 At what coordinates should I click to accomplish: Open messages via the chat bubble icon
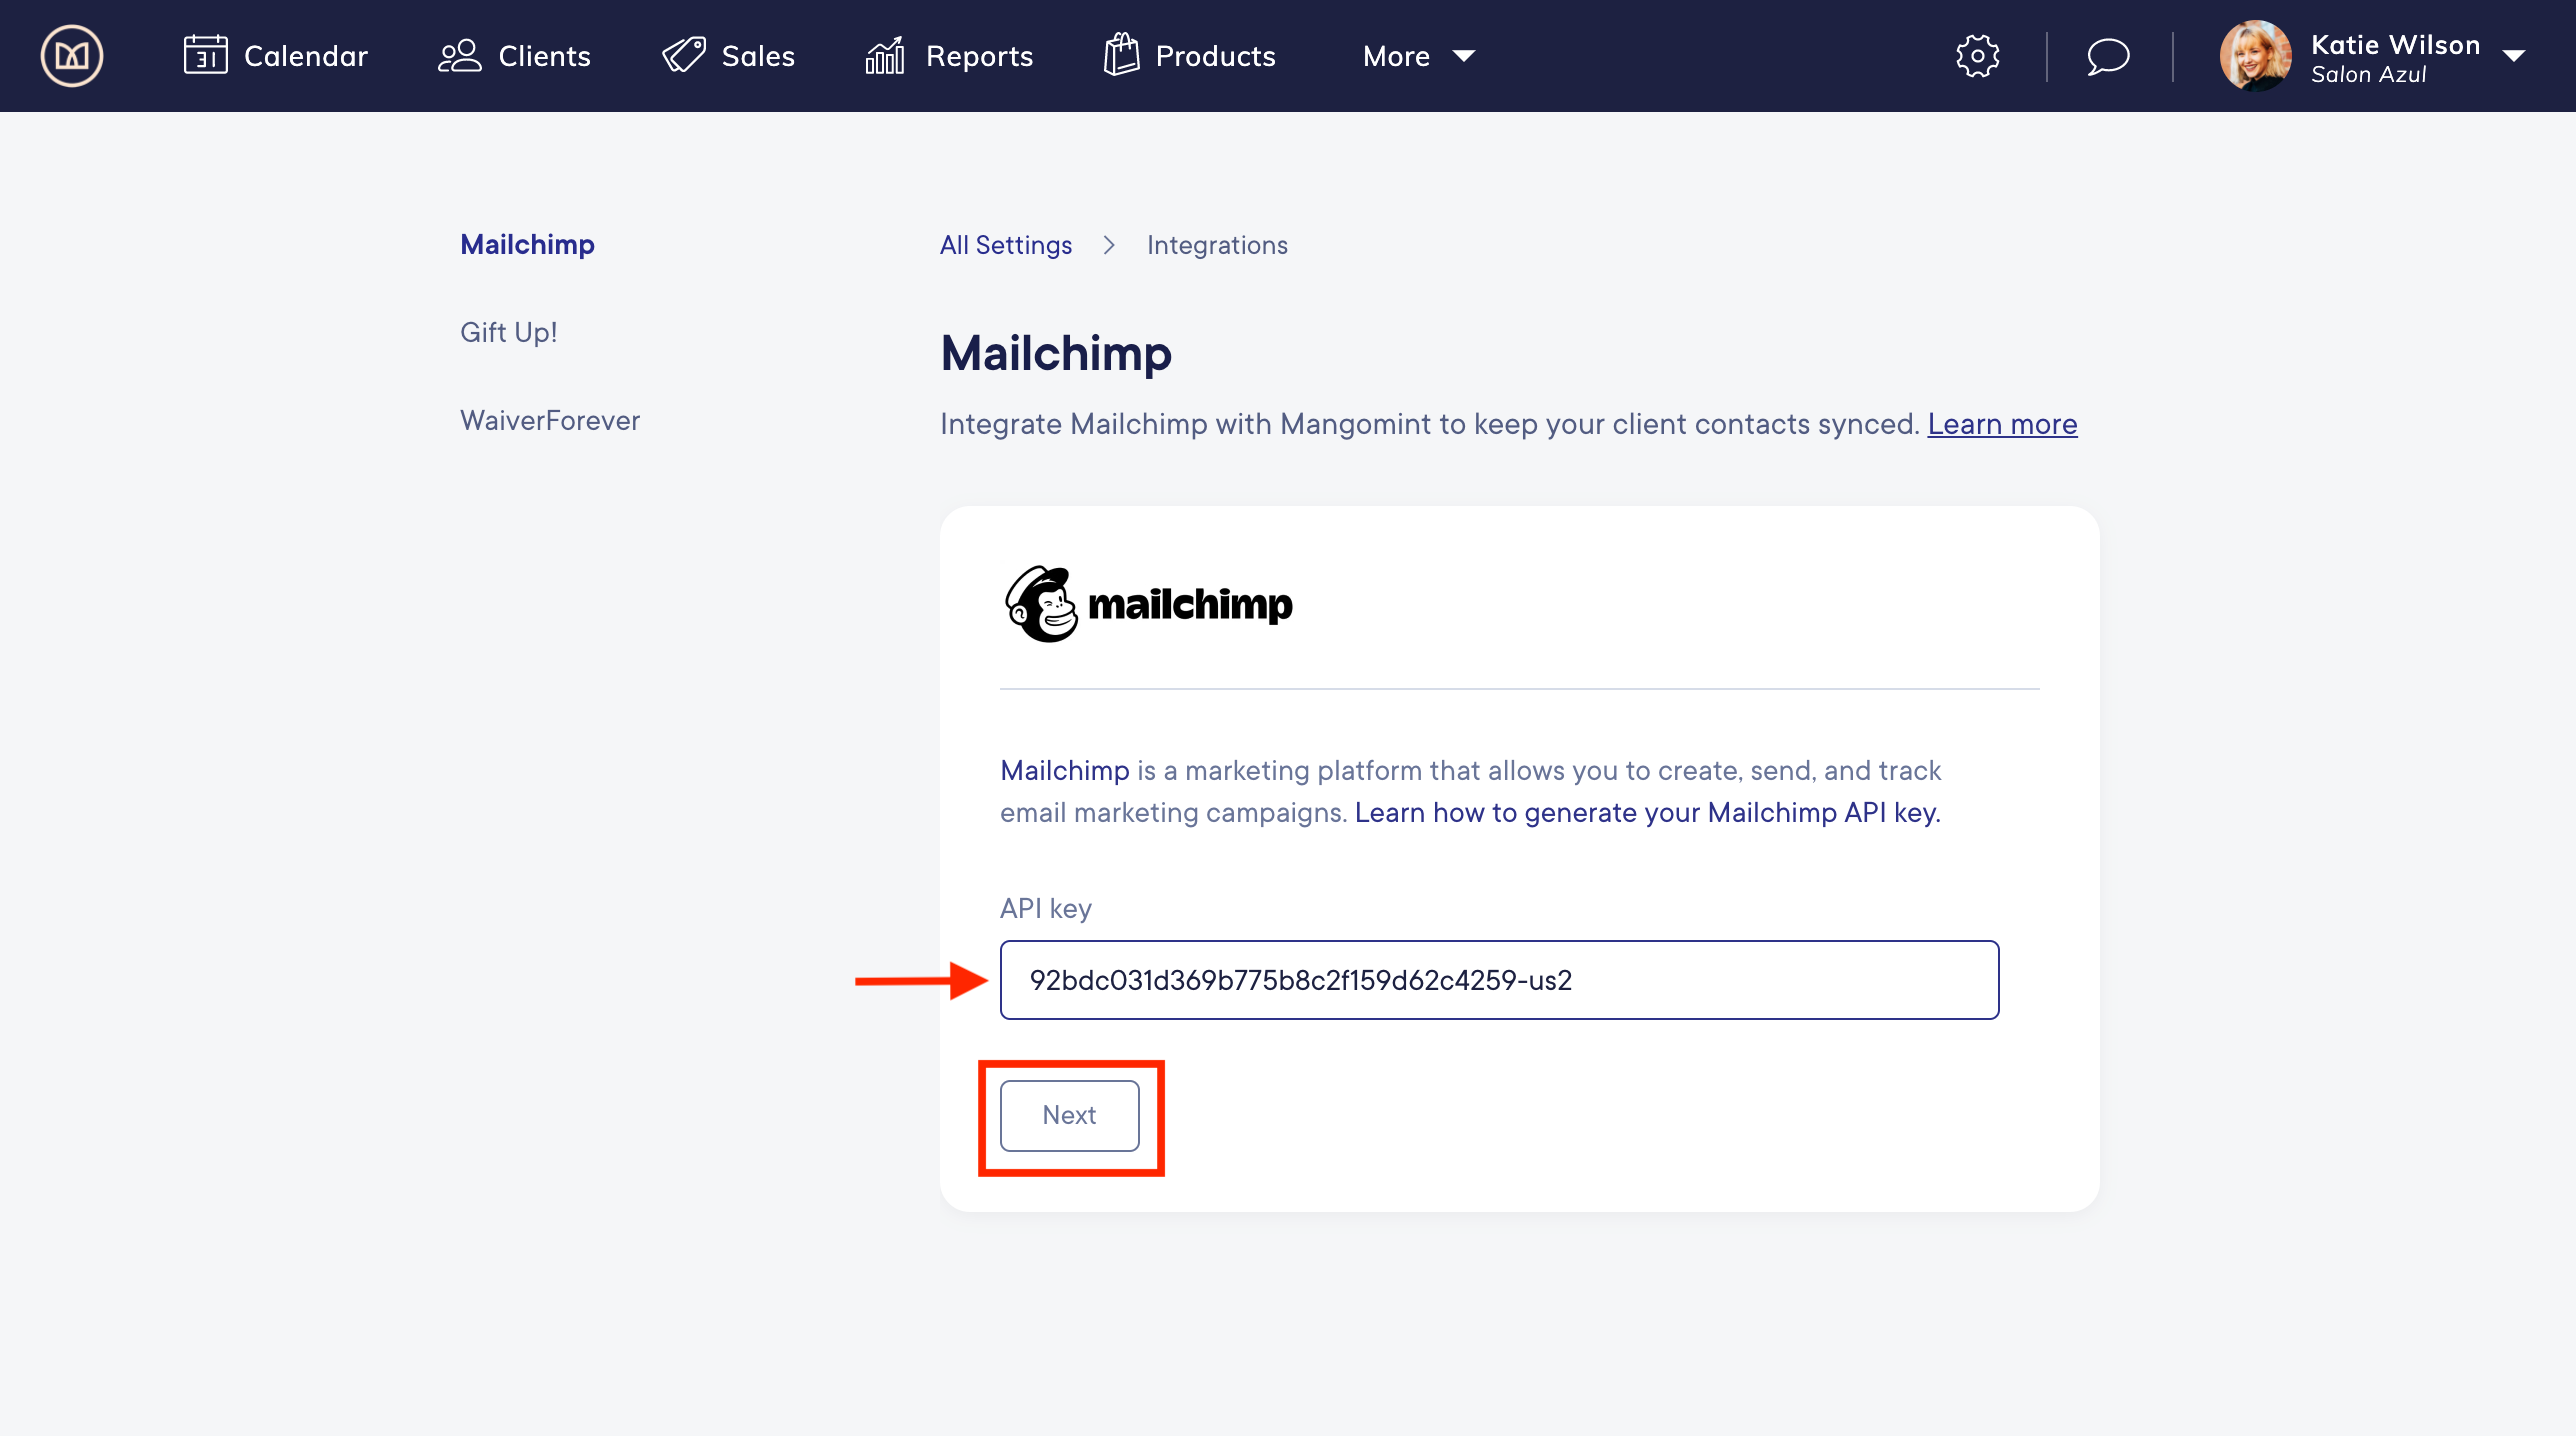pos(2108,56)
